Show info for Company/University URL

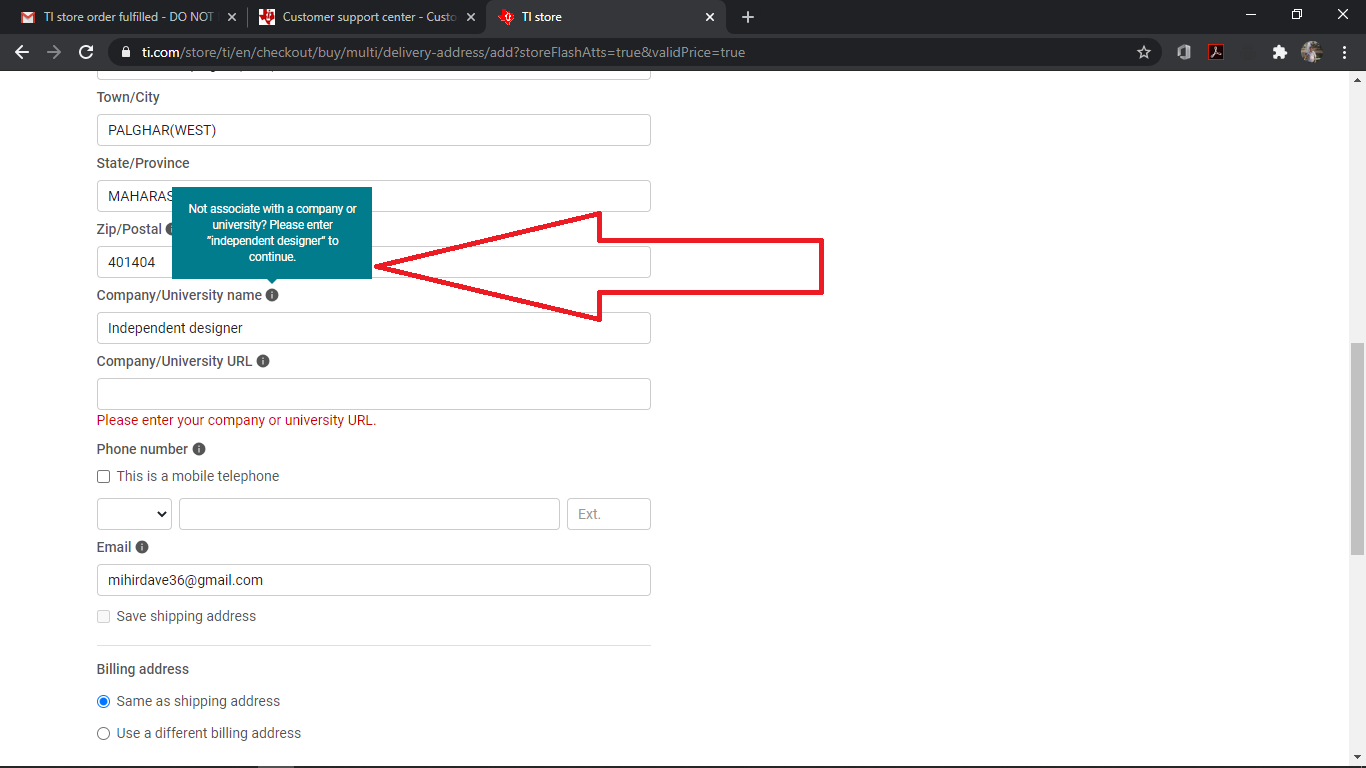tap(263, 361)
